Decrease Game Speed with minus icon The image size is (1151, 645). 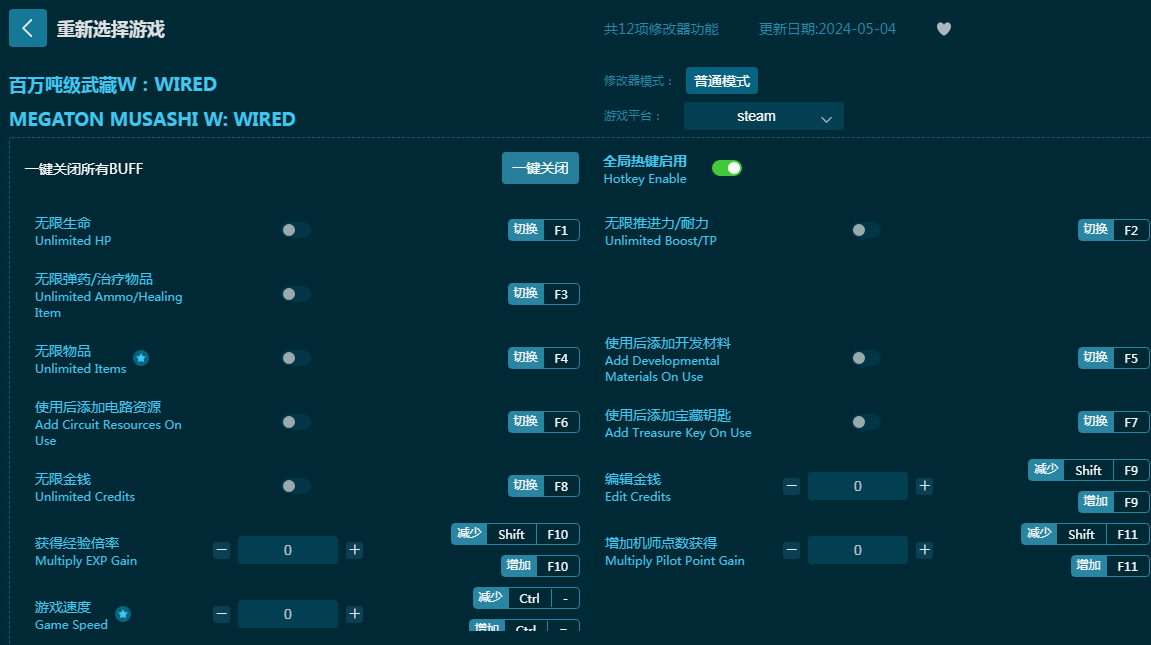point(222,613)
